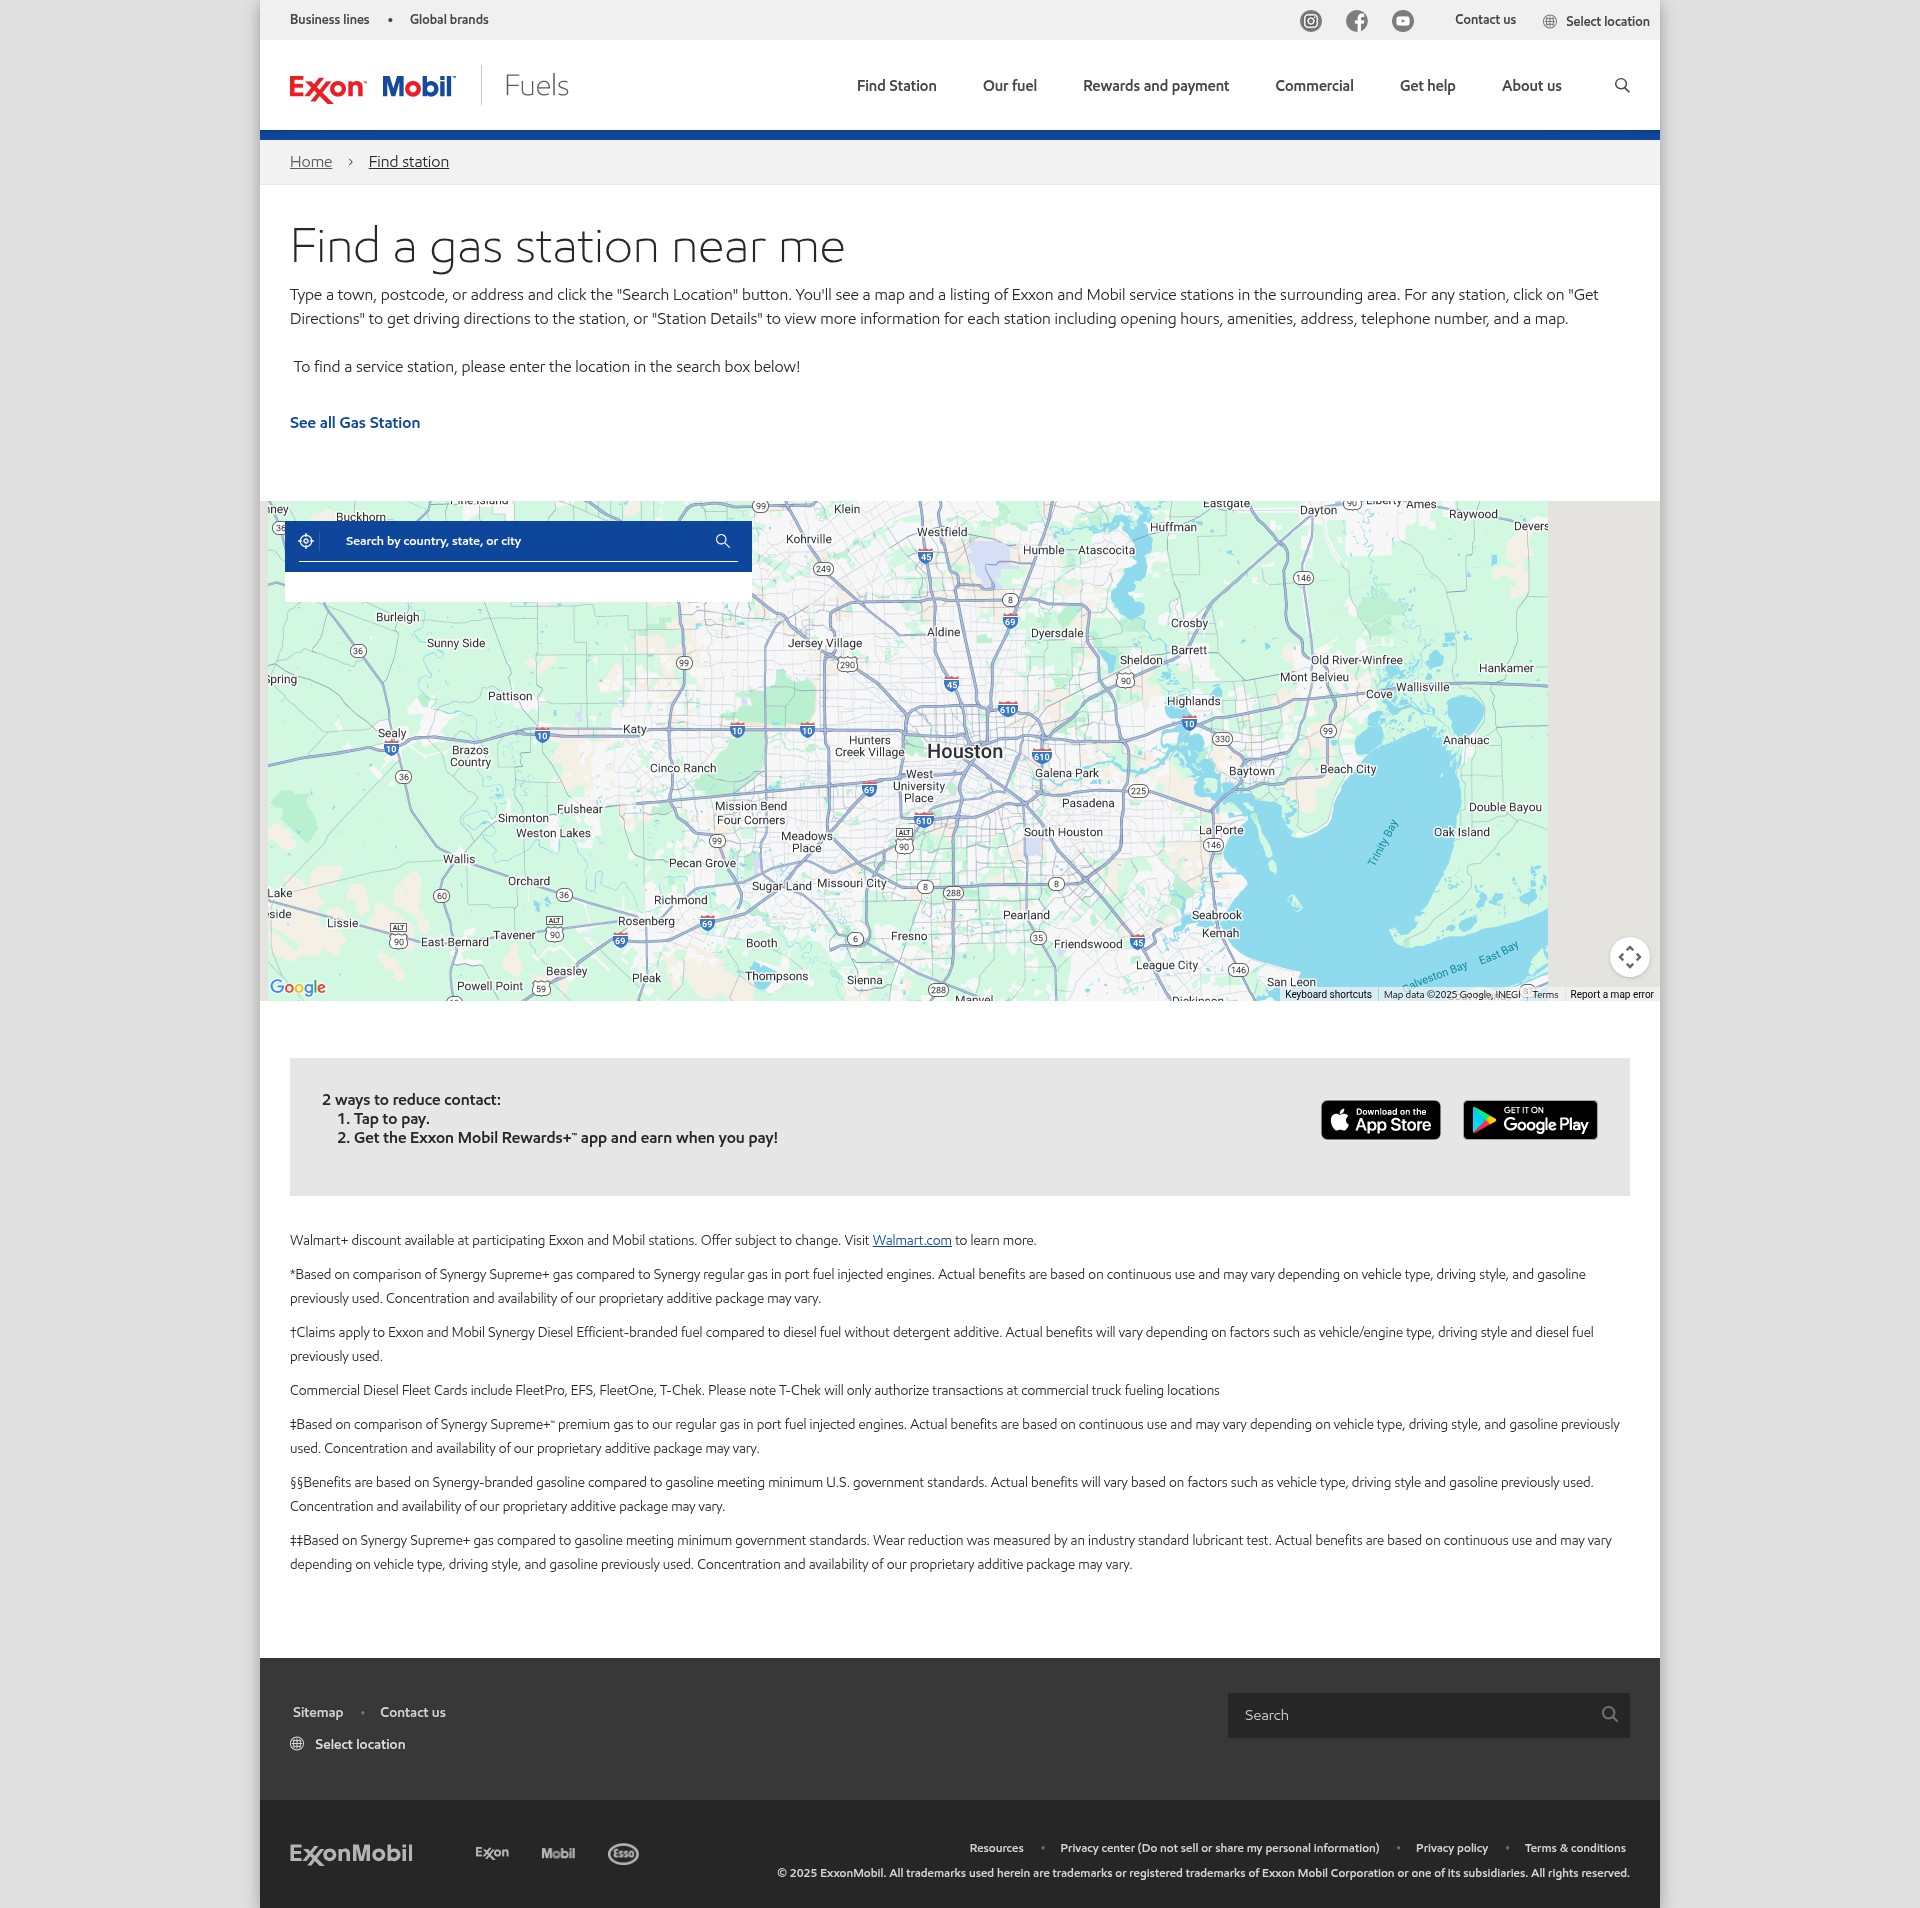This screenshot has height=1908, width=1920.
Task: Expand Business lines in top bar
Action: (329, 19)
